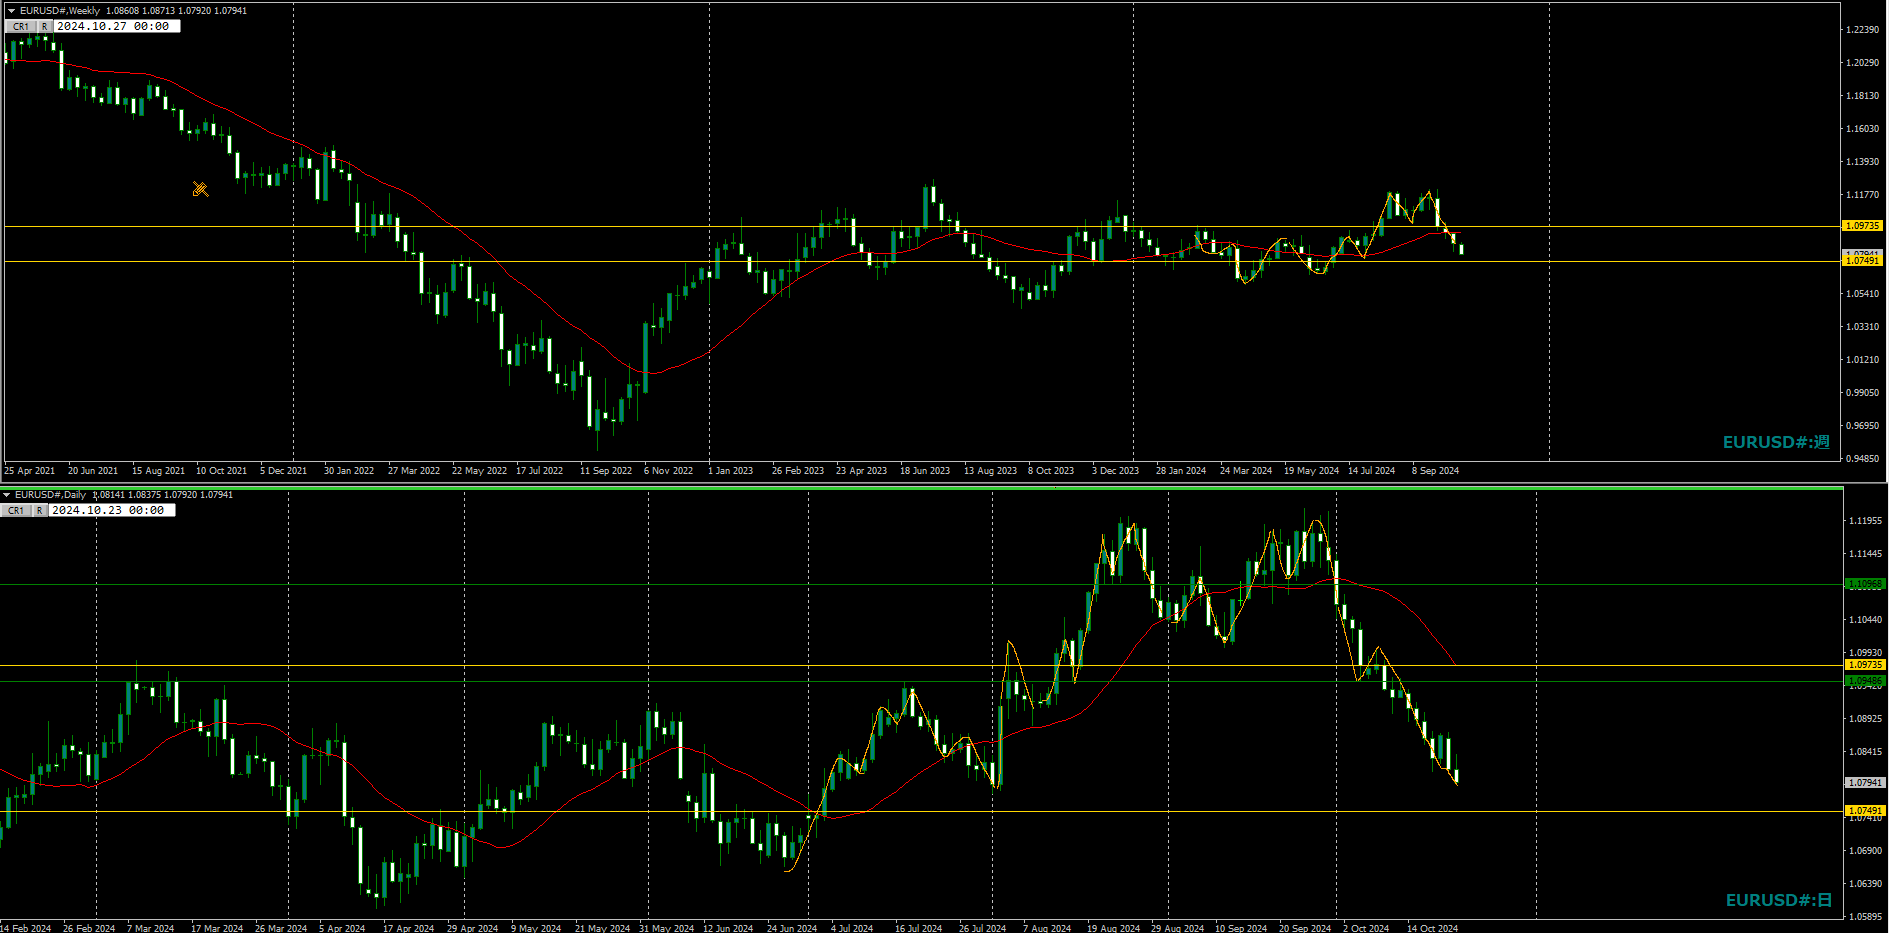Click the R button on the Weekly chart
This screenshot has height=933, width=1889.
[45, 27]
